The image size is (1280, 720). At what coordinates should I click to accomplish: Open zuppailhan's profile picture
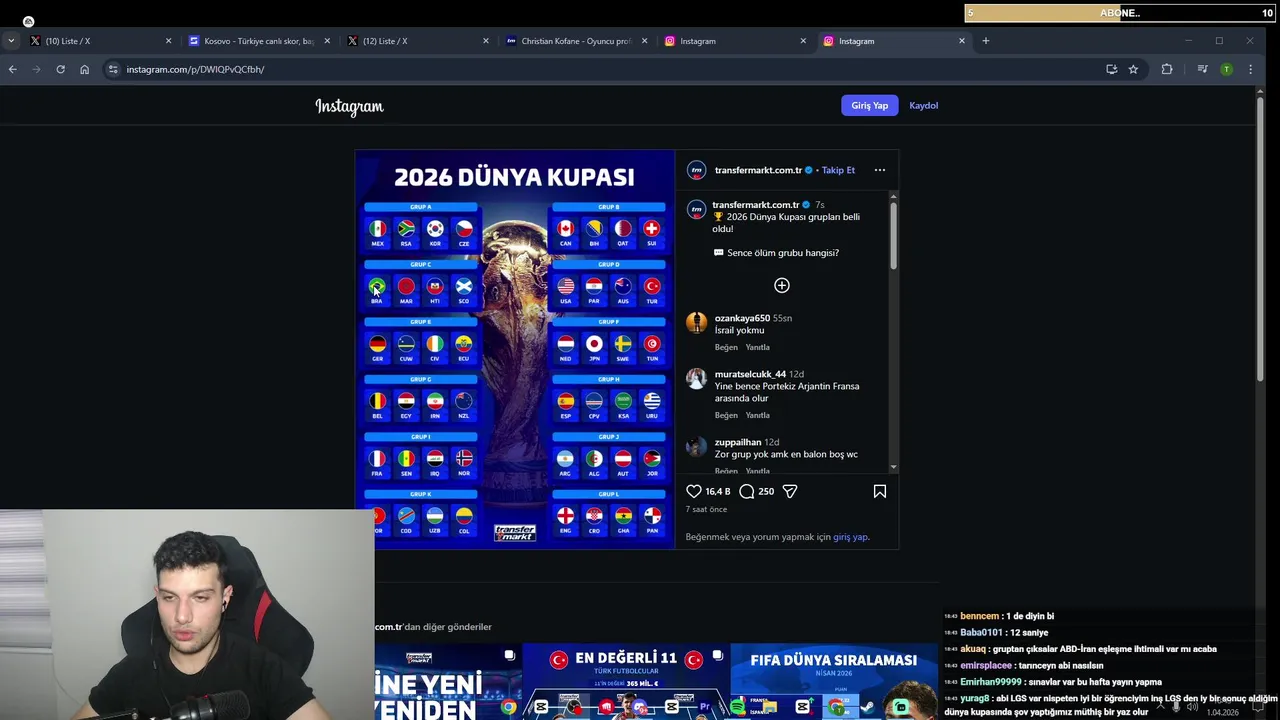[x=697, y=446]
